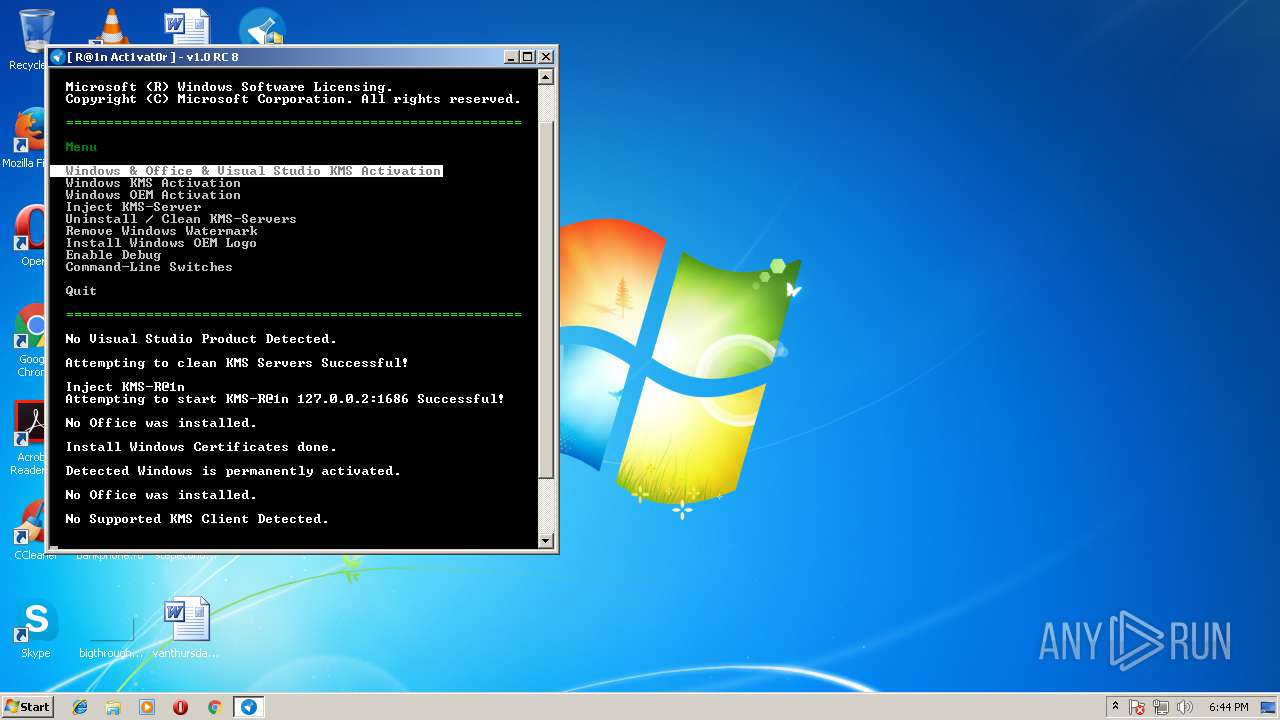
Task: Launch Google Chrome from the taskbar
Action: [214, 707]
